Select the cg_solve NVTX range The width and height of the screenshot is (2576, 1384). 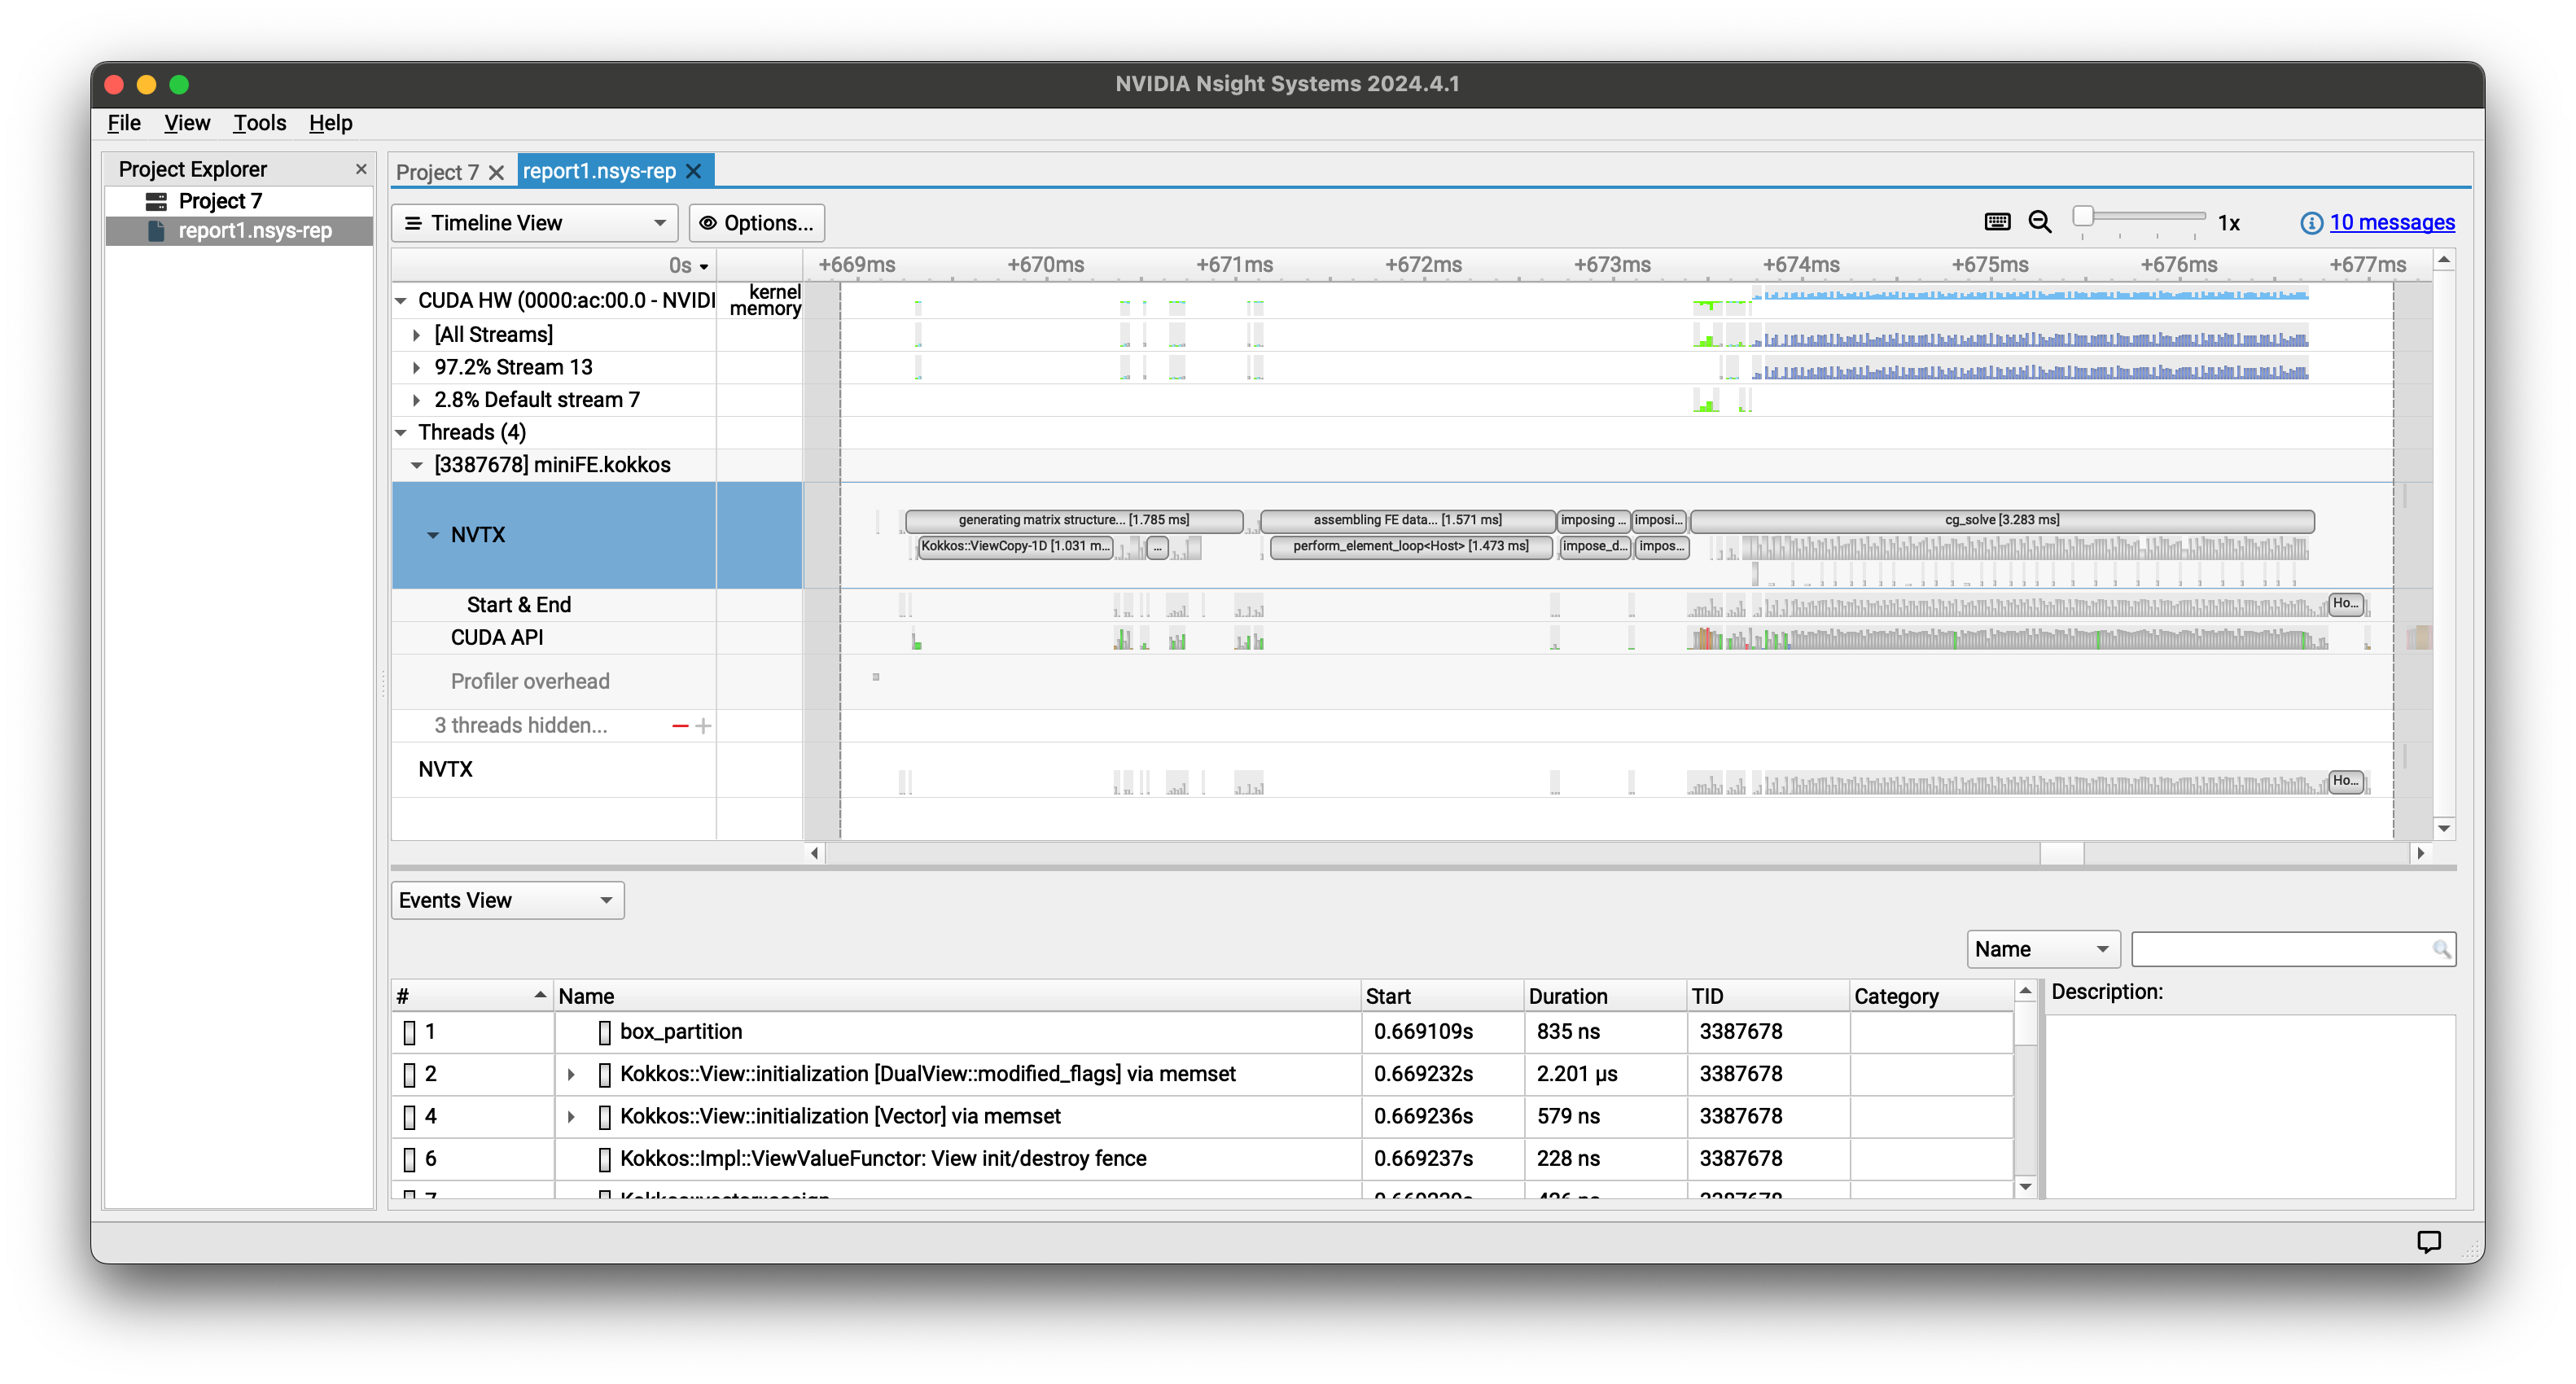(x=2002, y=520)
